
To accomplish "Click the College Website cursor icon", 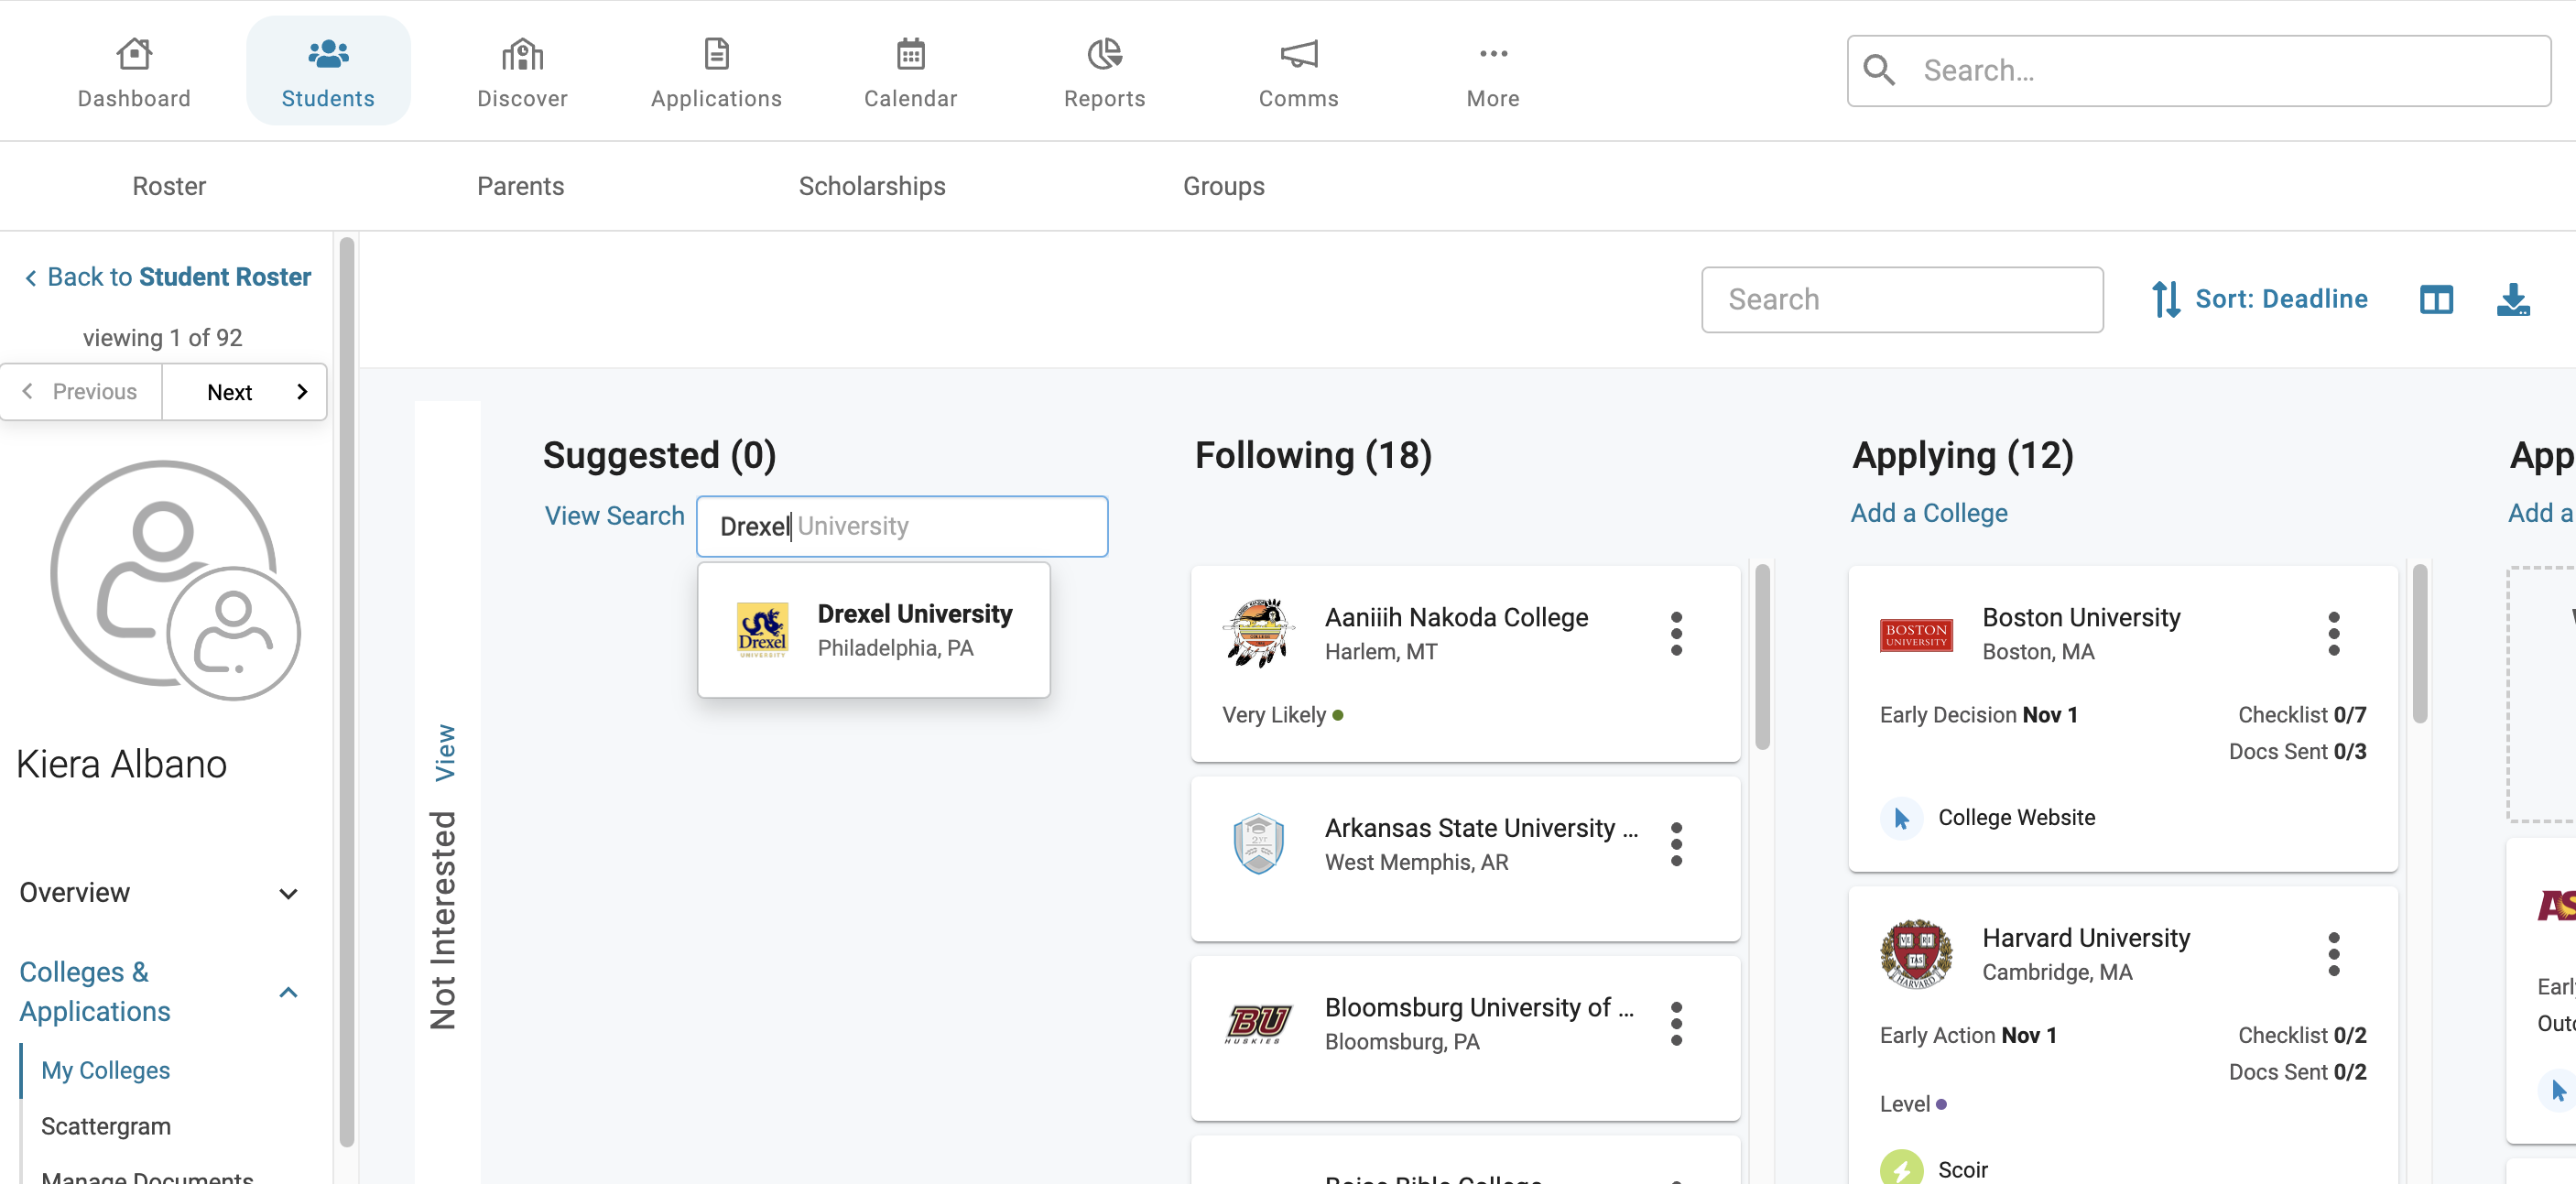I will 1901,818.
